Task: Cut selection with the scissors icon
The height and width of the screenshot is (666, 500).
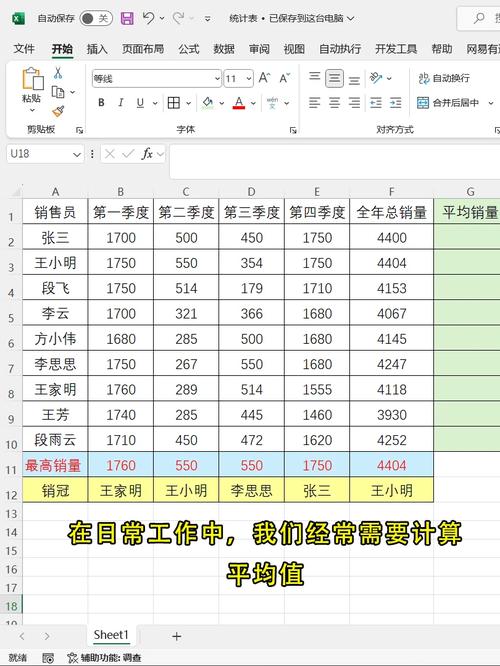Action: [58, 73]
